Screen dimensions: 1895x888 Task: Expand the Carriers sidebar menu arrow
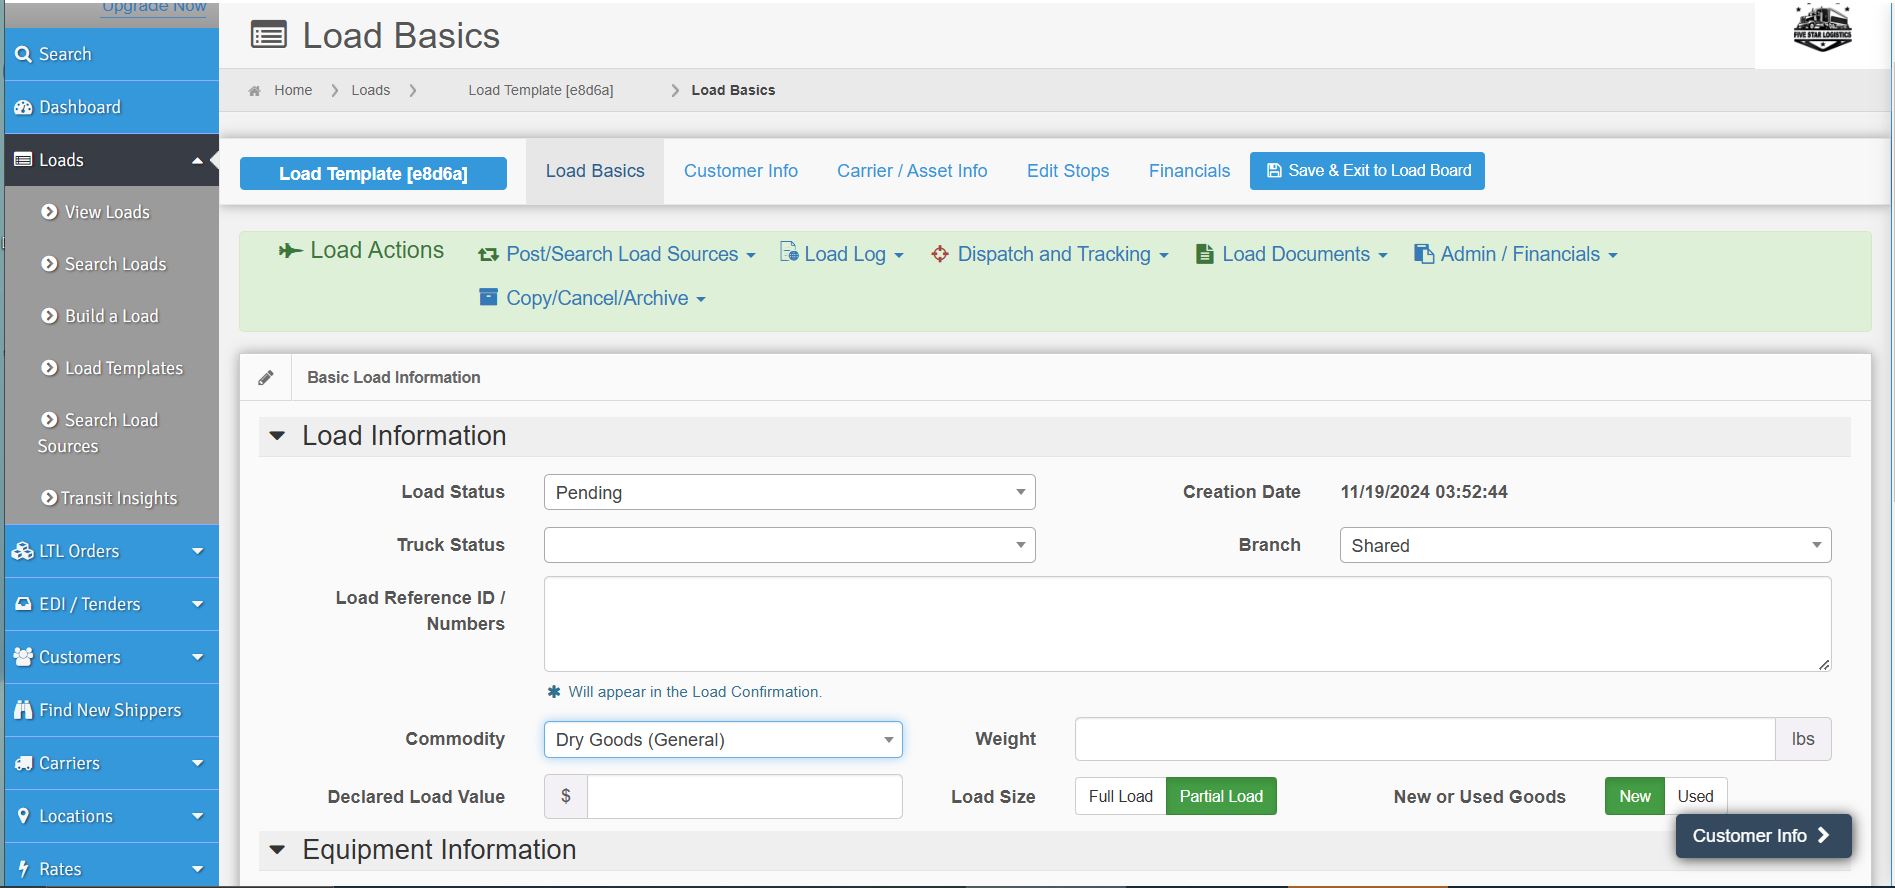click(197, 764)
